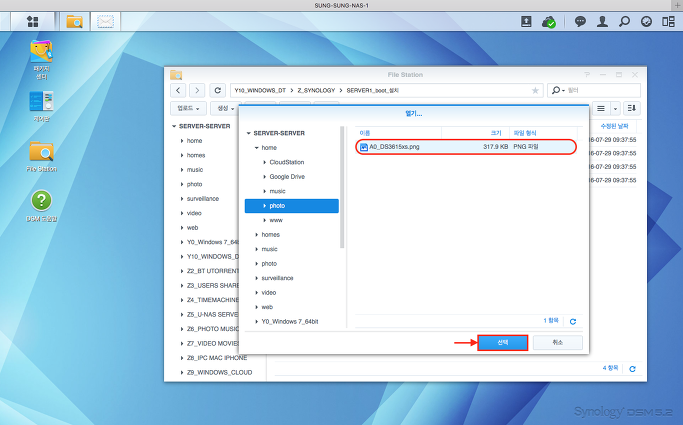Image resolution: width=683 pixels, height=425 pixels.
Task: Open the upload dropdown button
Action: [x=188, y=108]
